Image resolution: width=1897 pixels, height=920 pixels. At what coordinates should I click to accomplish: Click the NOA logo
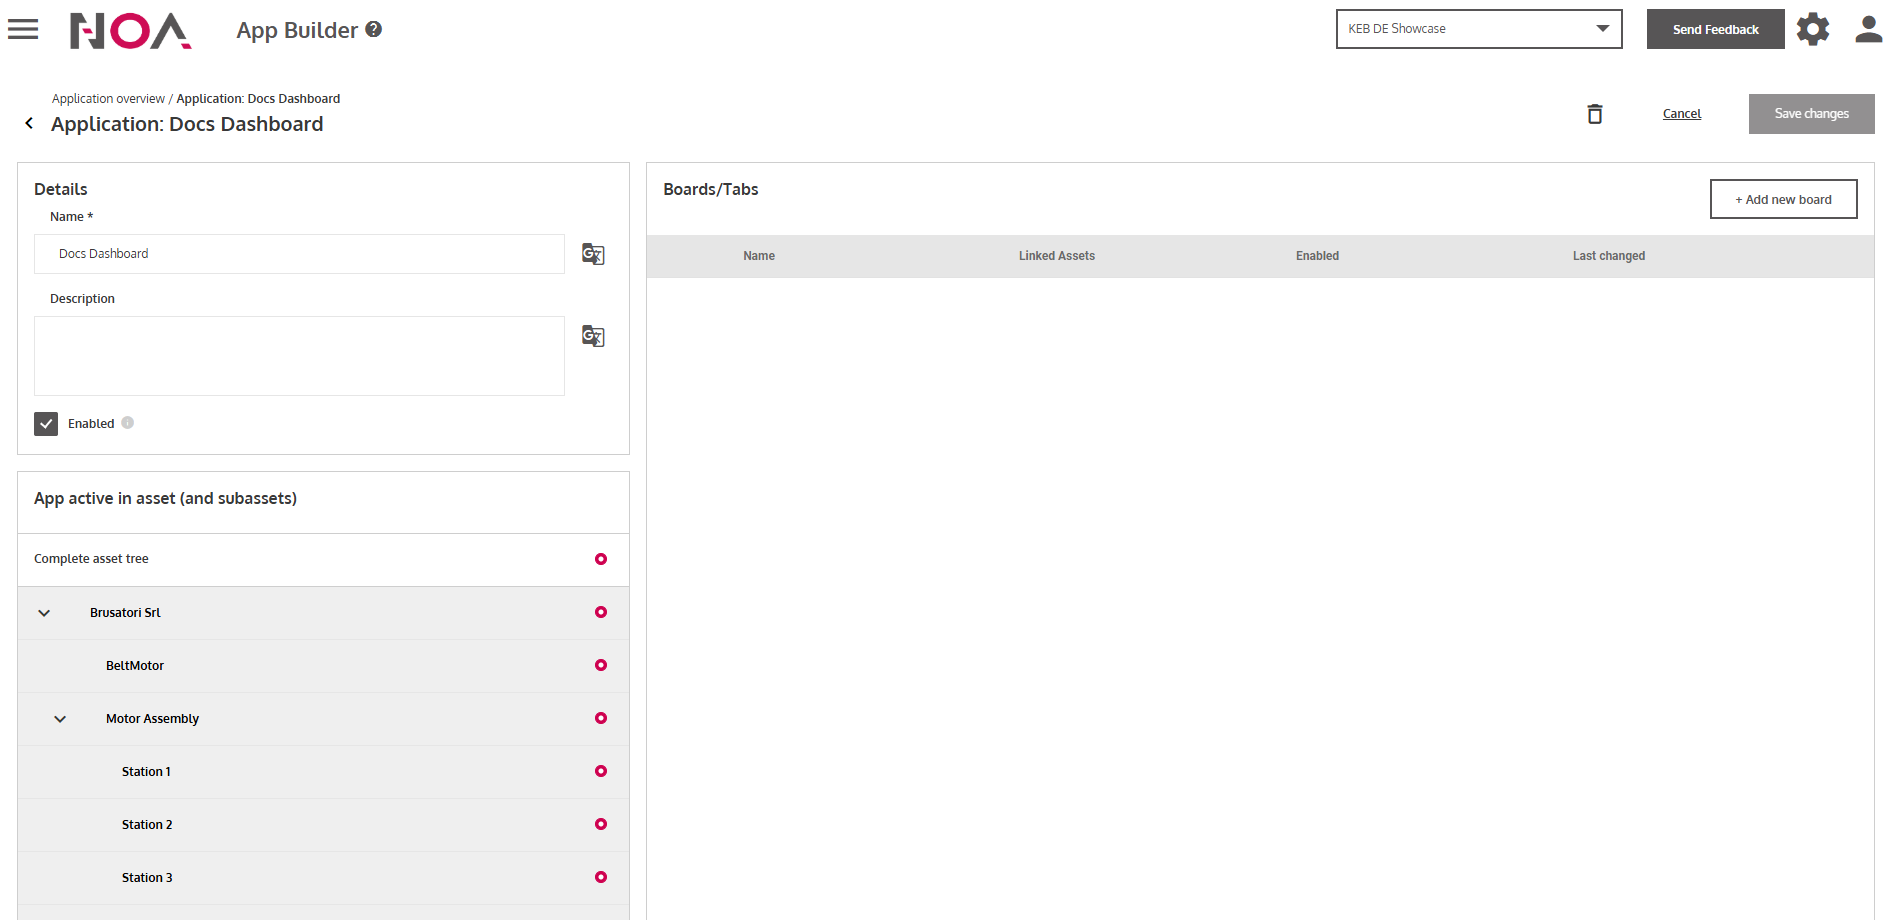130,31
